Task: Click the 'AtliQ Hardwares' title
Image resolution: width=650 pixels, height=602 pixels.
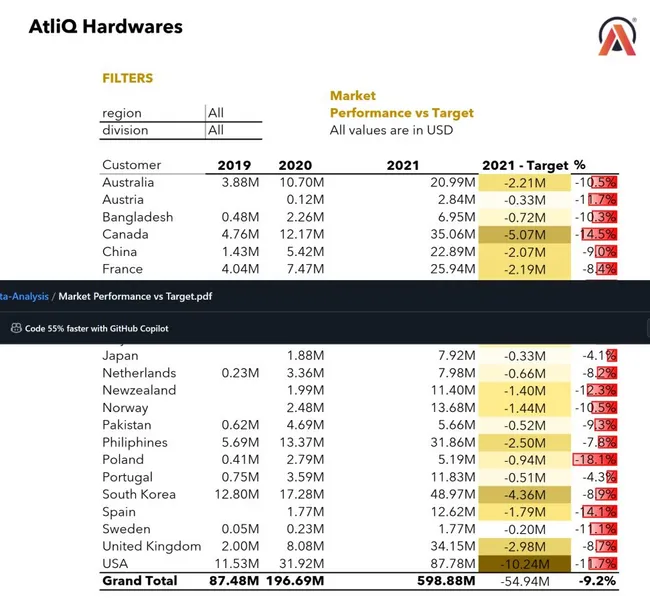Action: (x=106, y=27)
